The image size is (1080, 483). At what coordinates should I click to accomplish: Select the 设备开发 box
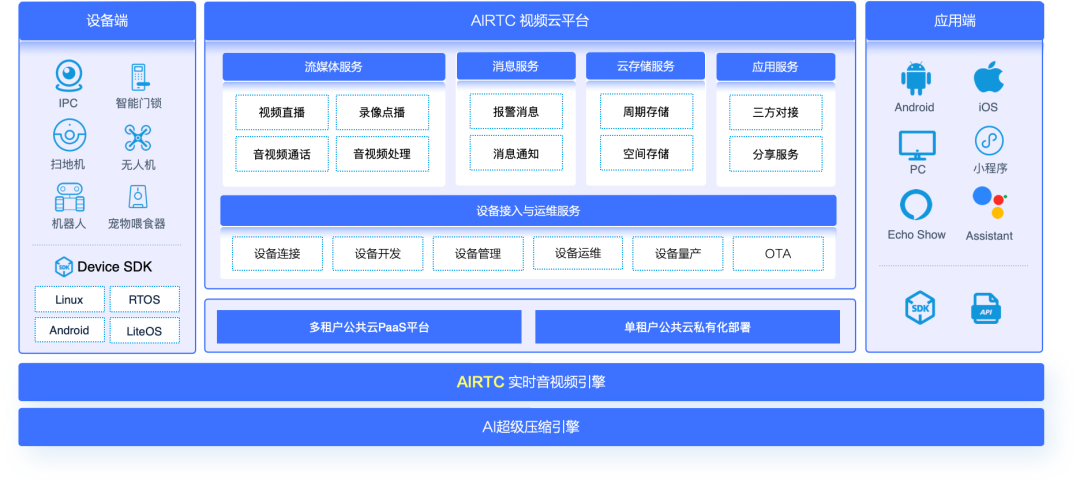377,254
